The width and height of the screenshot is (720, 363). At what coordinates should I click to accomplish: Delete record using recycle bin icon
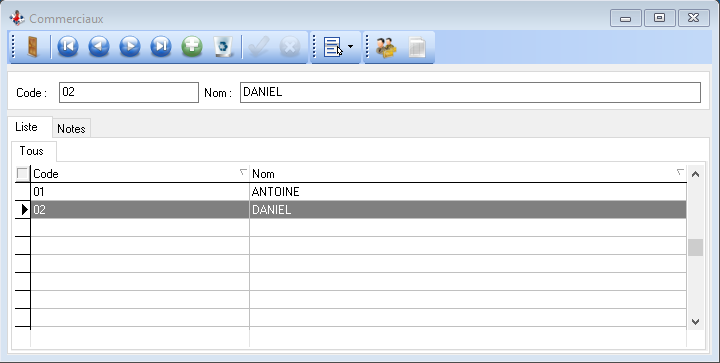223,46
